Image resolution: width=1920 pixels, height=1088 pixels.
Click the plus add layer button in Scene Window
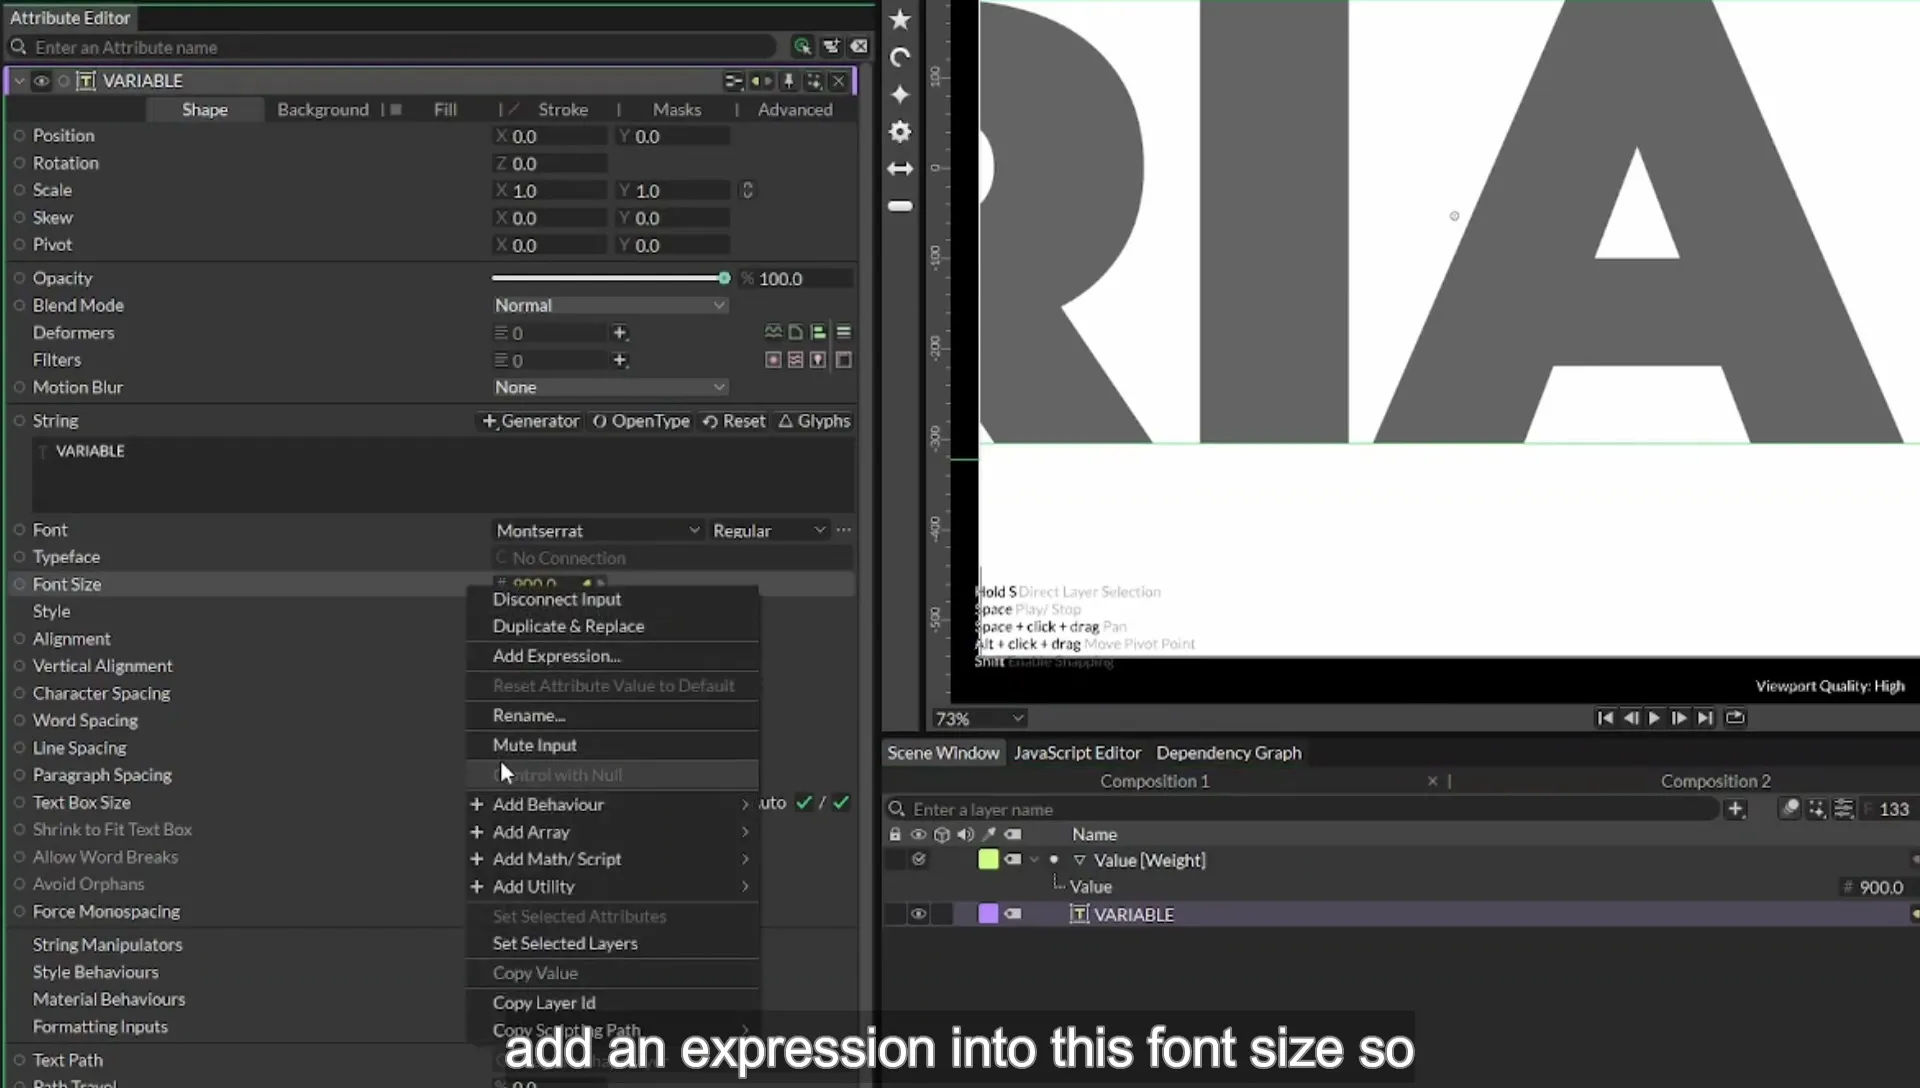1735,809
